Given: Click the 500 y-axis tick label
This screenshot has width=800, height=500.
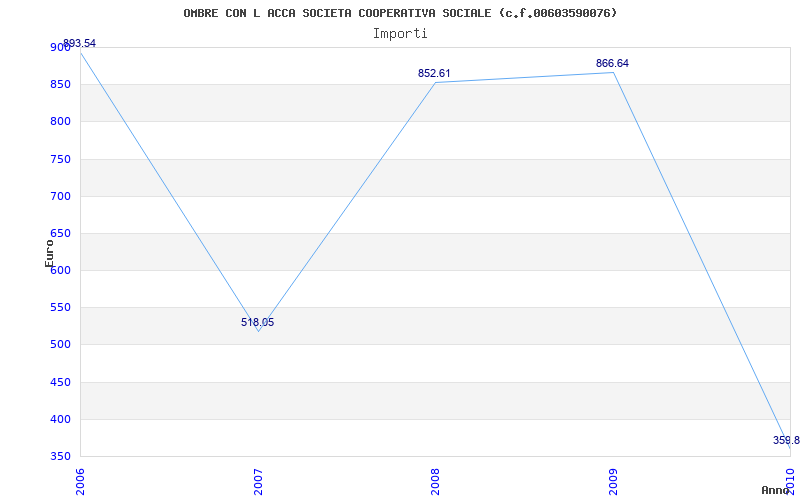Looking at the screenshot, I should pyautogui.click(x=59, y=345).
